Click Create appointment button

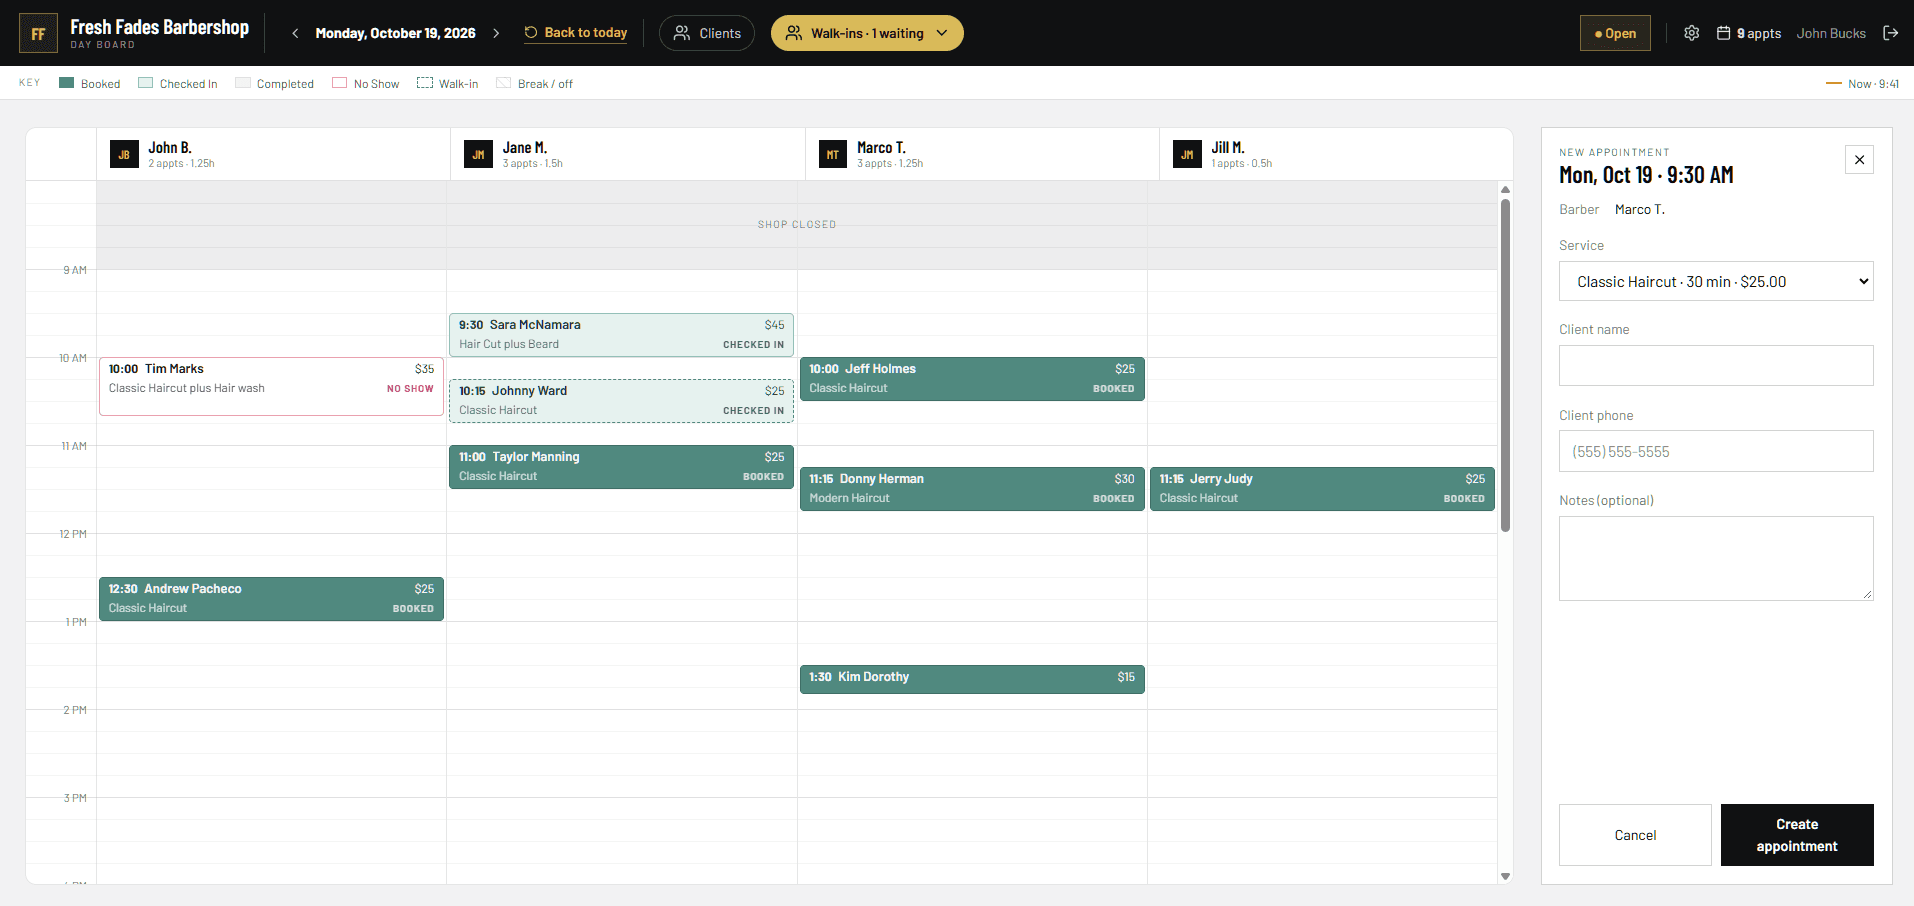pyautogui.click(x=1797, y=835)
